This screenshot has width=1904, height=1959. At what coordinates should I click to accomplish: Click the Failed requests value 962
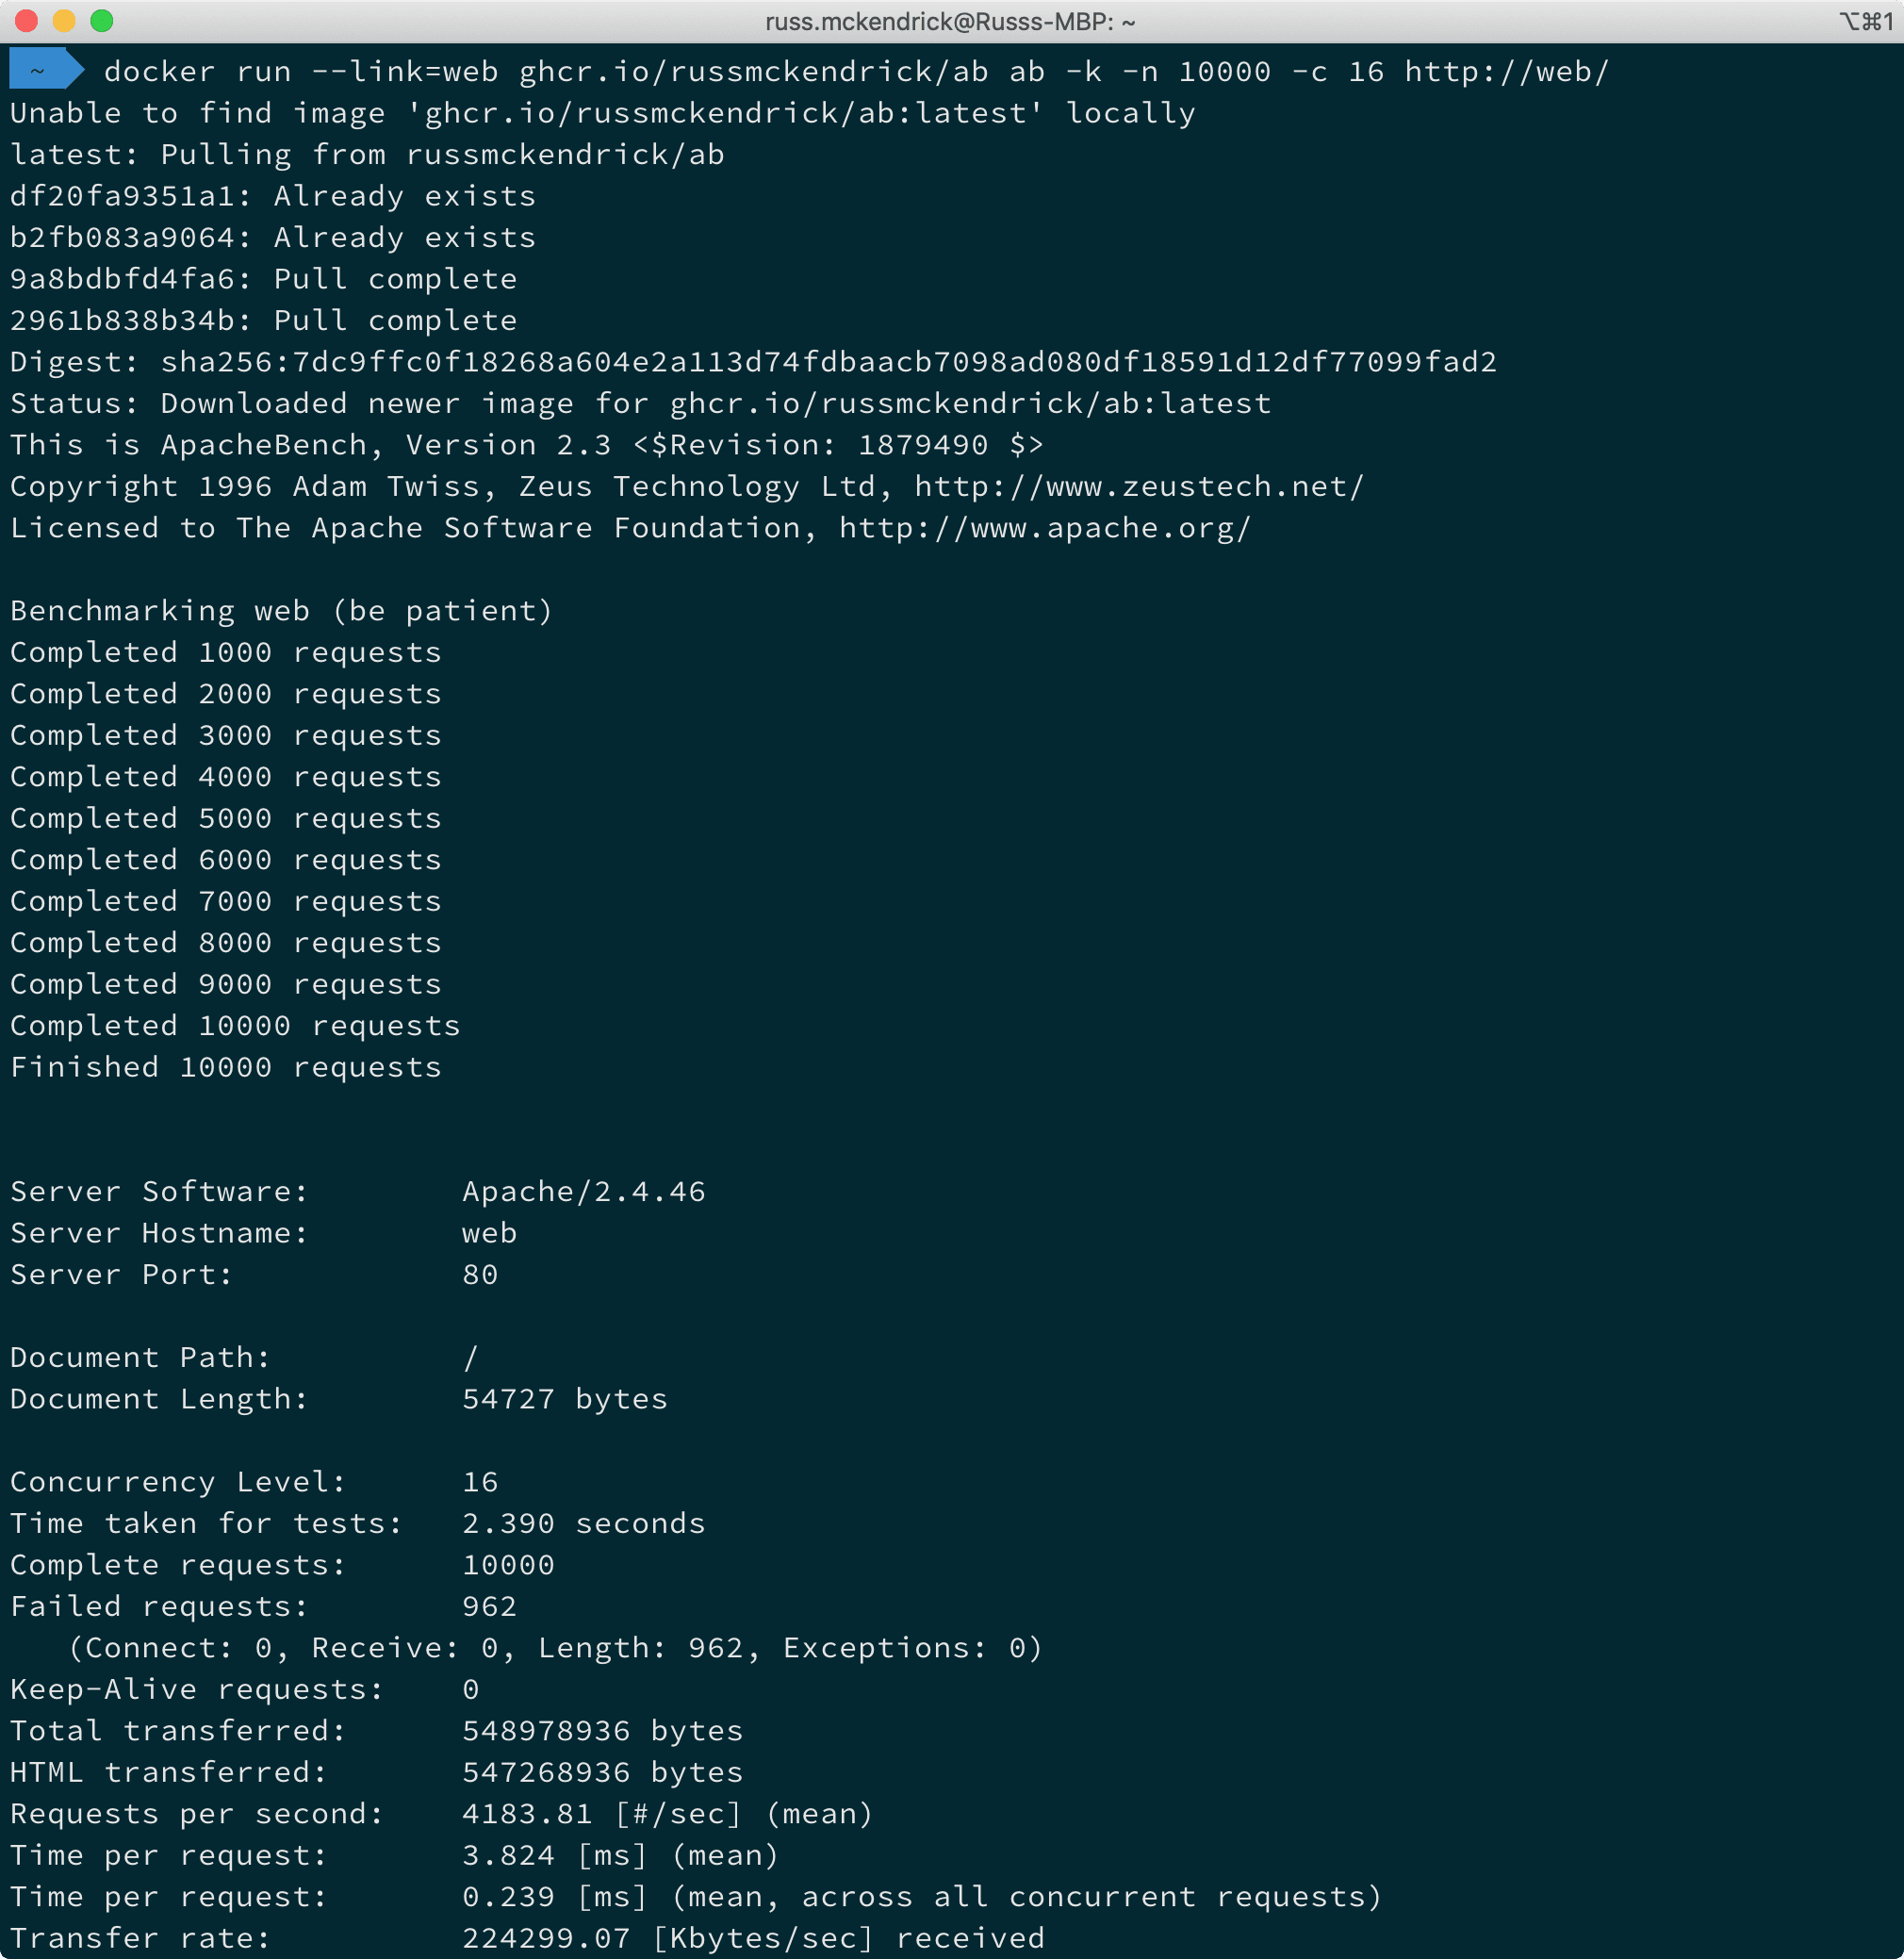(x=490, y=1607)
